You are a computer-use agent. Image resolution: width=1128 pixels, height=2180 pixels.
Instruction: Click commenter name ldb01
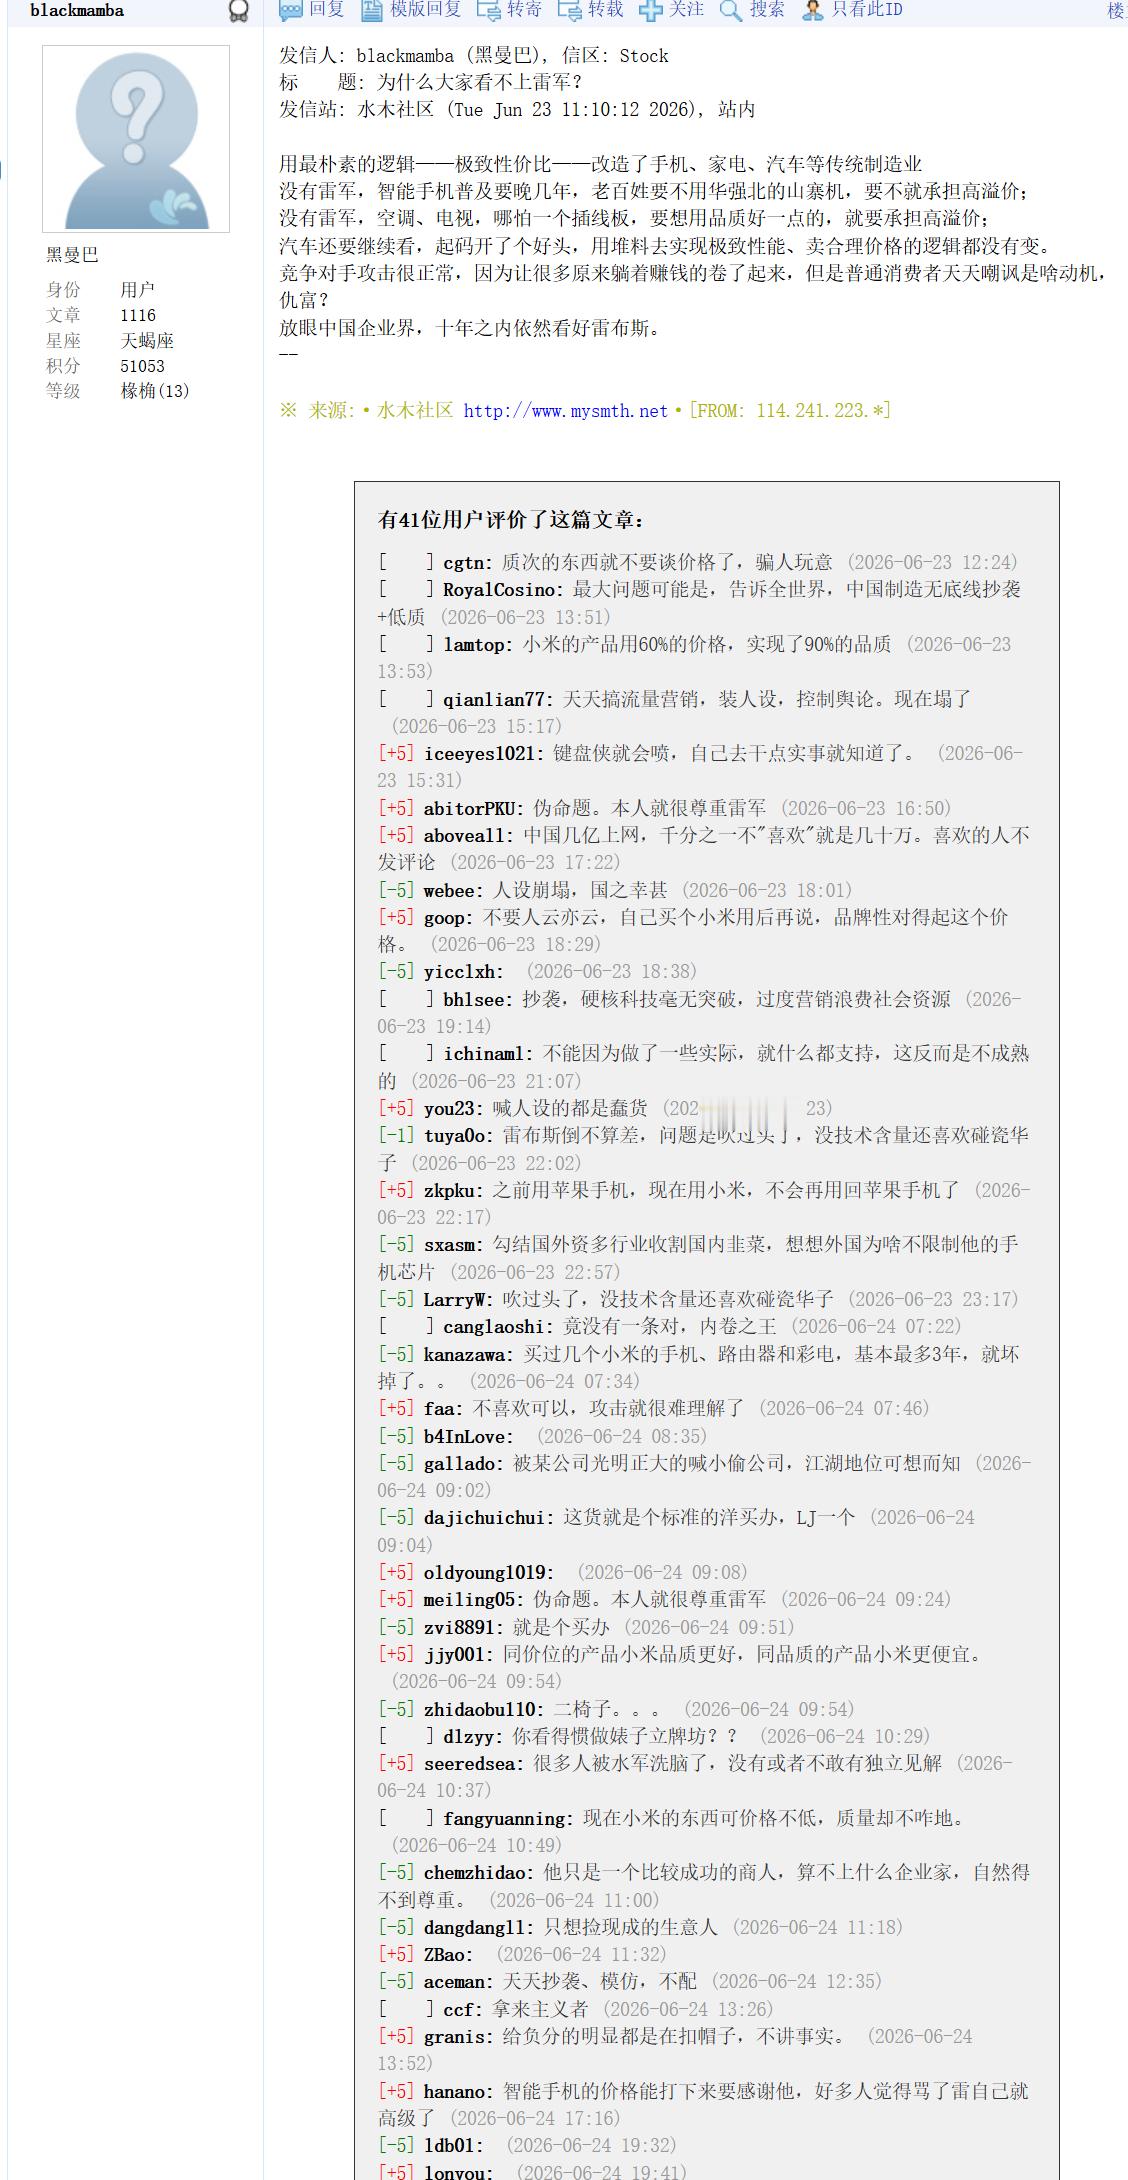pyautogui.click(x=449, y=2146)
